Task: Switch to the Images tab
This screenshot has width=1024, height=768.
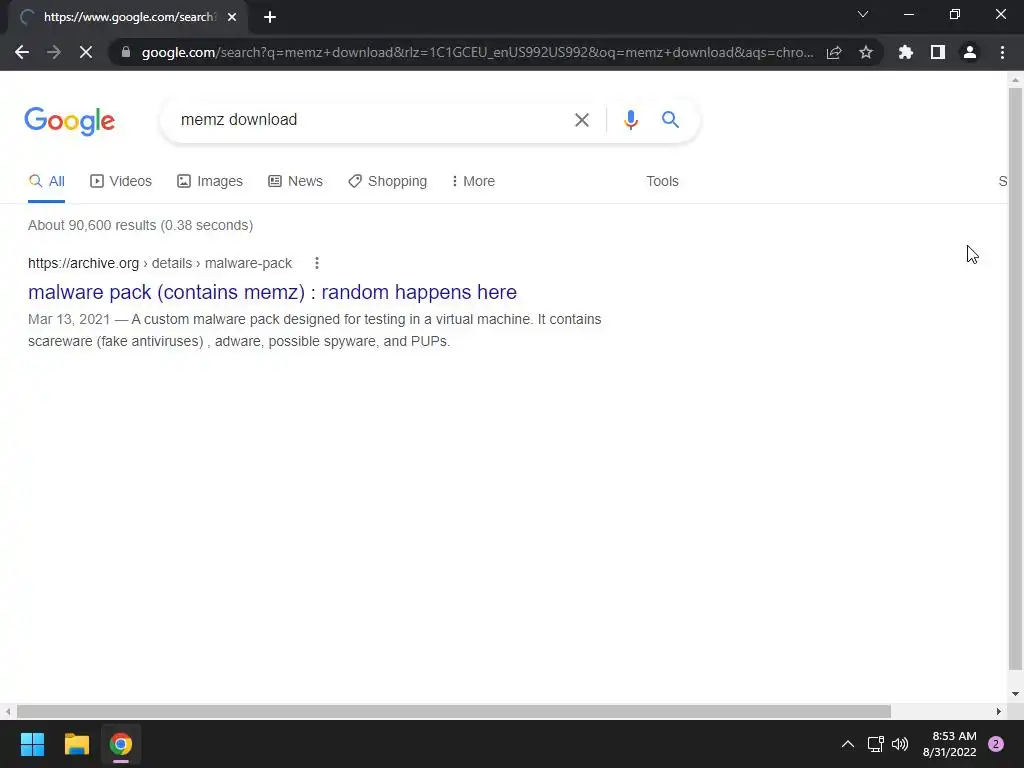Action: [210, 181]
